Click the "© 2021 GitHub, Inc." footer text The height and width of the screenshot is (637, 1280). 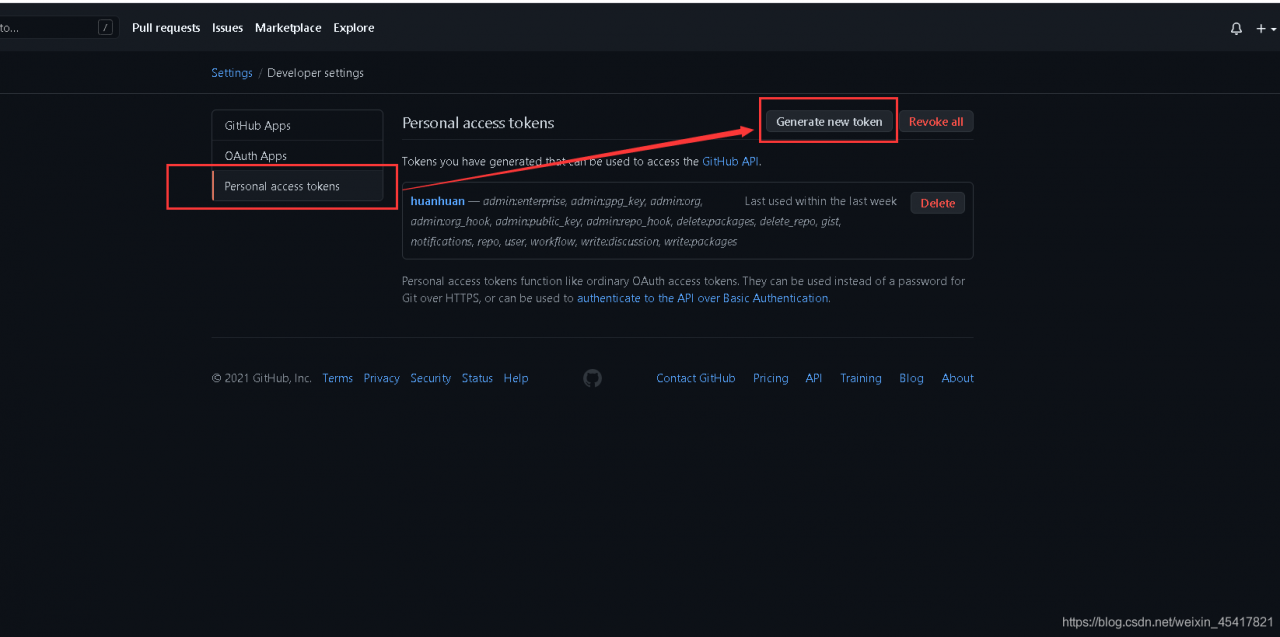tap(262, 378)
